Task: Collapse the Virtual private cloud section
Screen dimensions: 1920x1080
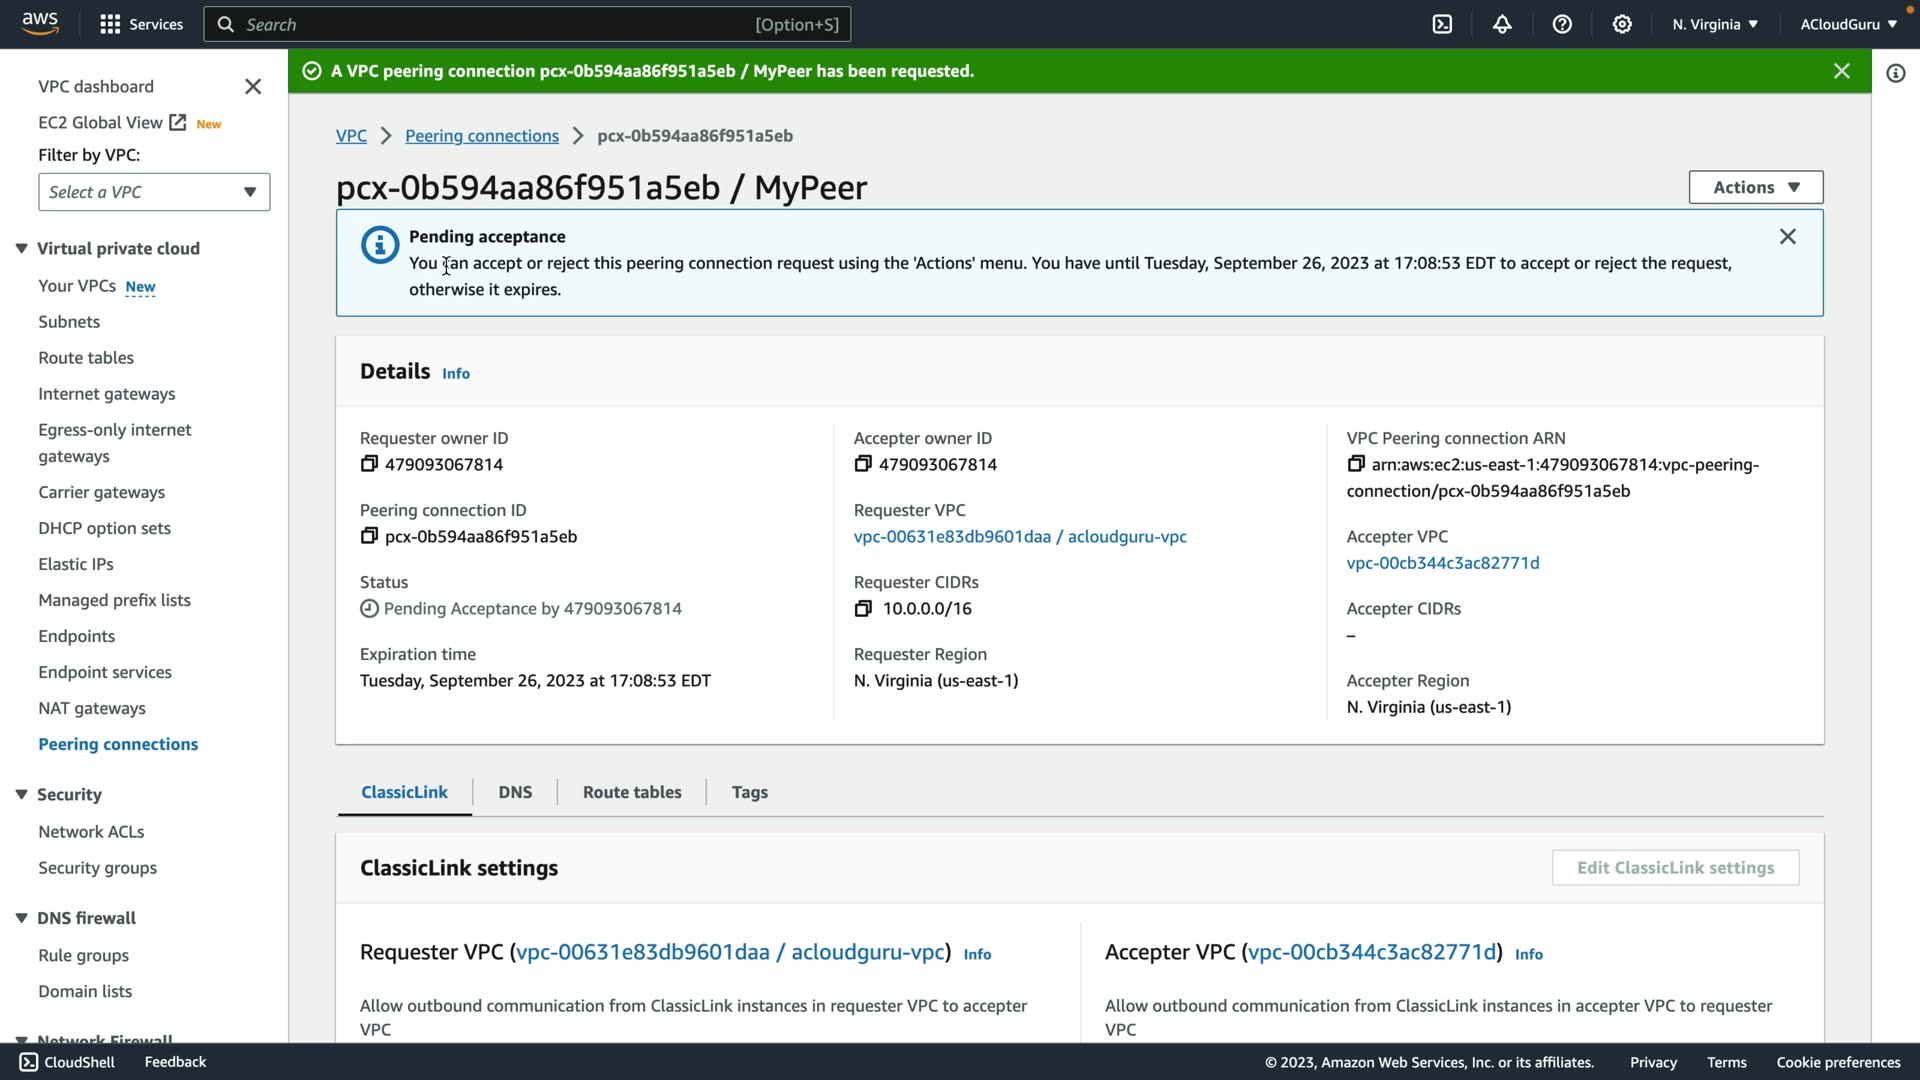Action: [21, 248]
